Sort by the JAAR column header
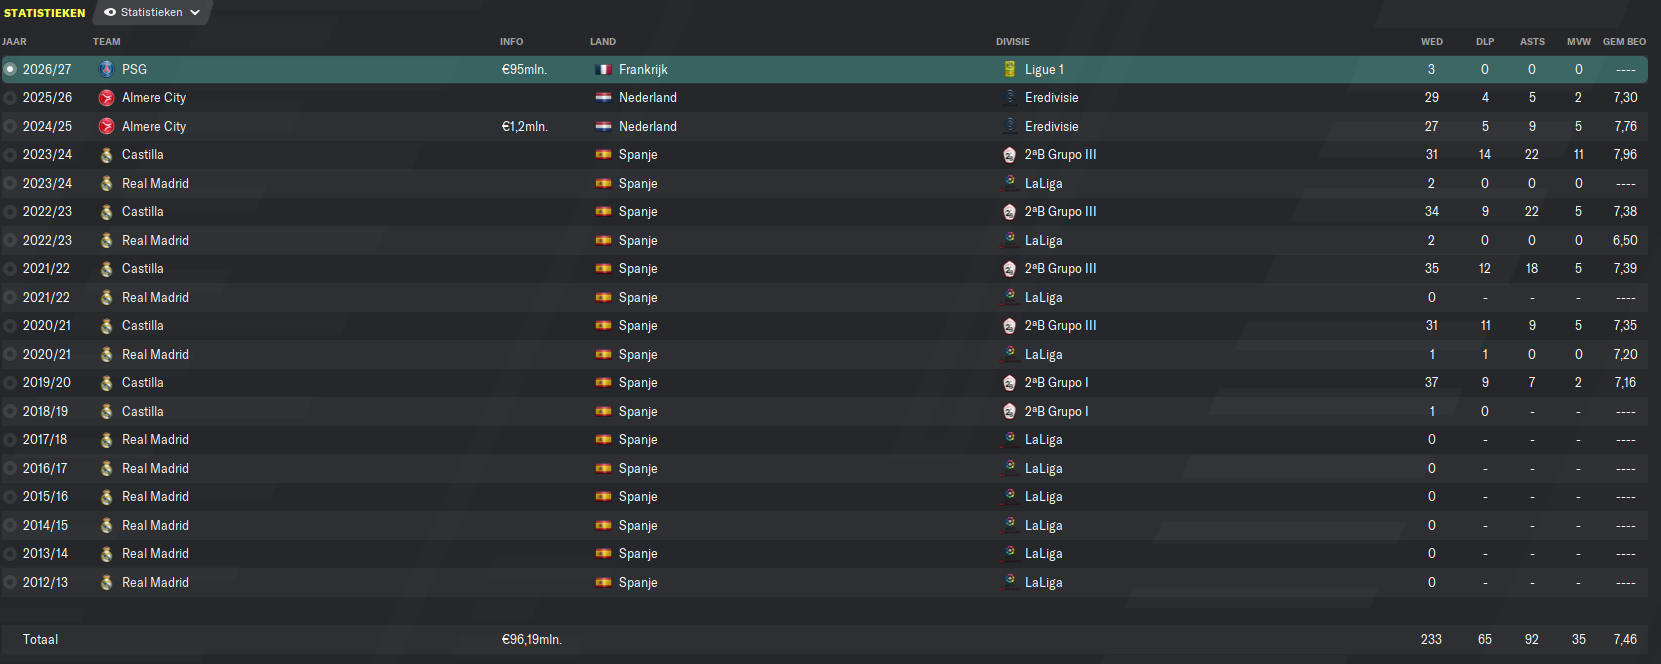 pos(15,42)
